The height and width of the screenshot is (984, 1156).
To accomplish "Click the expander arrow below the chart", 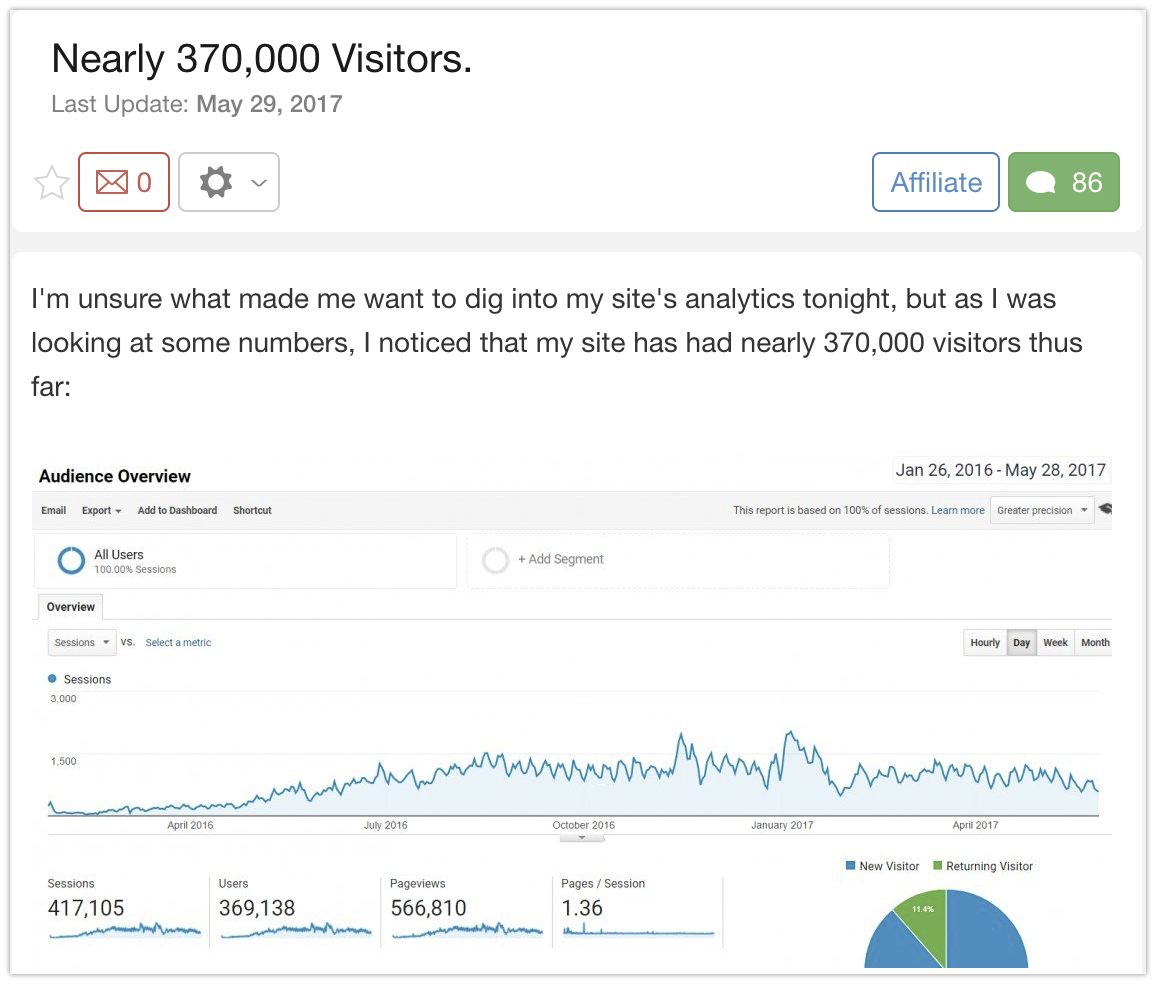I will coord(582,838).
